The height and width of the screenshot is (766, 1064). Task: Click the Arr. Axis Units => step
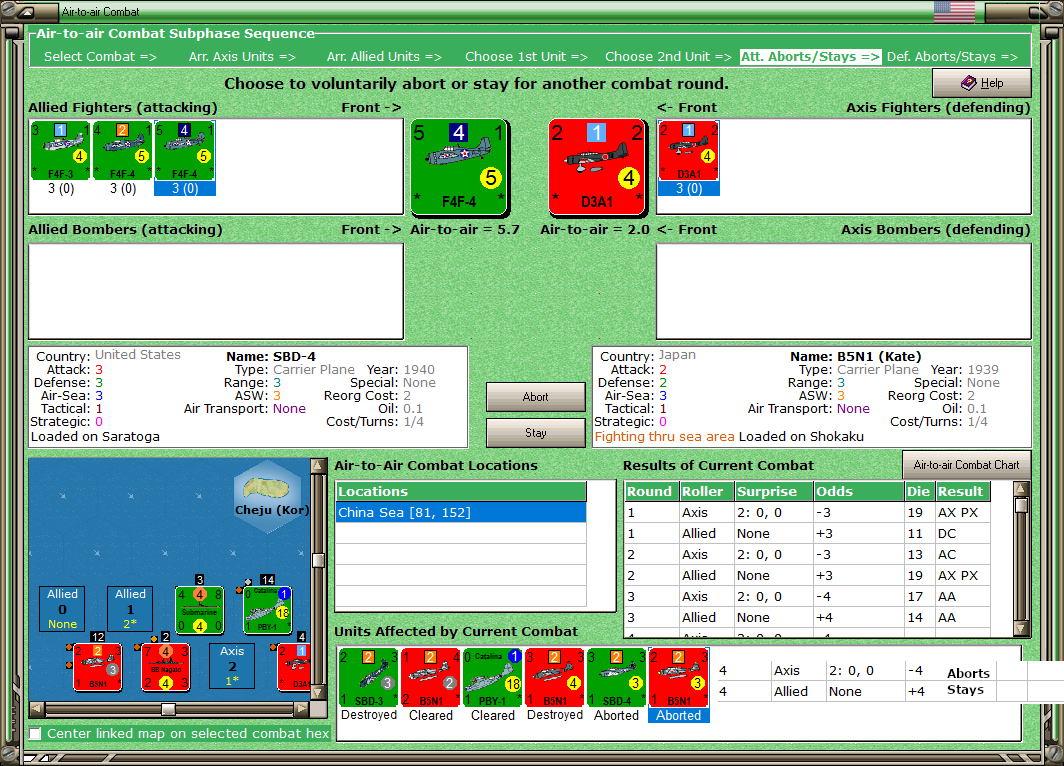pos(242,57)
